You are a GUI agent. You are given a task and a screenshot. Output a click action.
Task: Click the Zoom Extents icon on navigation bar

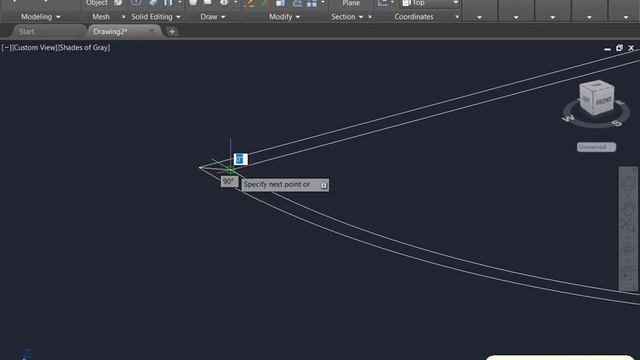pyautogui.click(x=628, y=224)
